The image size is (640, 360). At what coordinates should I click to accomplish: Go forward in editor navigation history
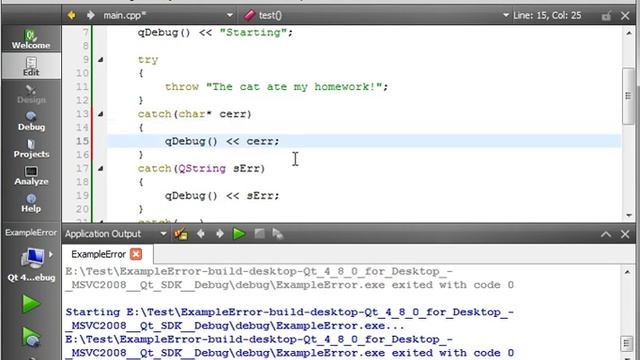click(x=91, y=16)
